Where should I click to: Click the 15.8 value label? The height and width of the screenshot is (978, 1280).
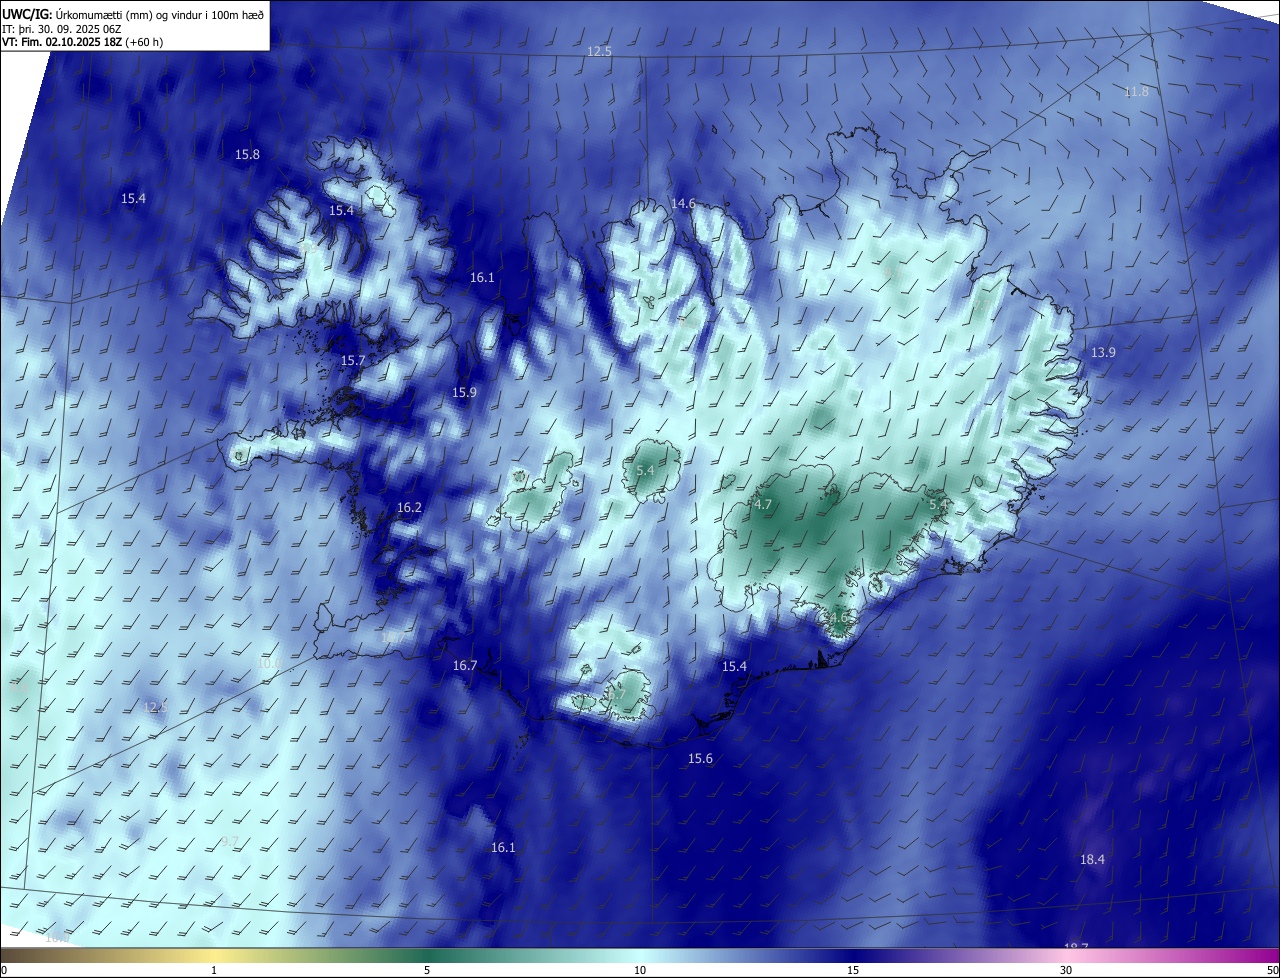tap(247, 155)
